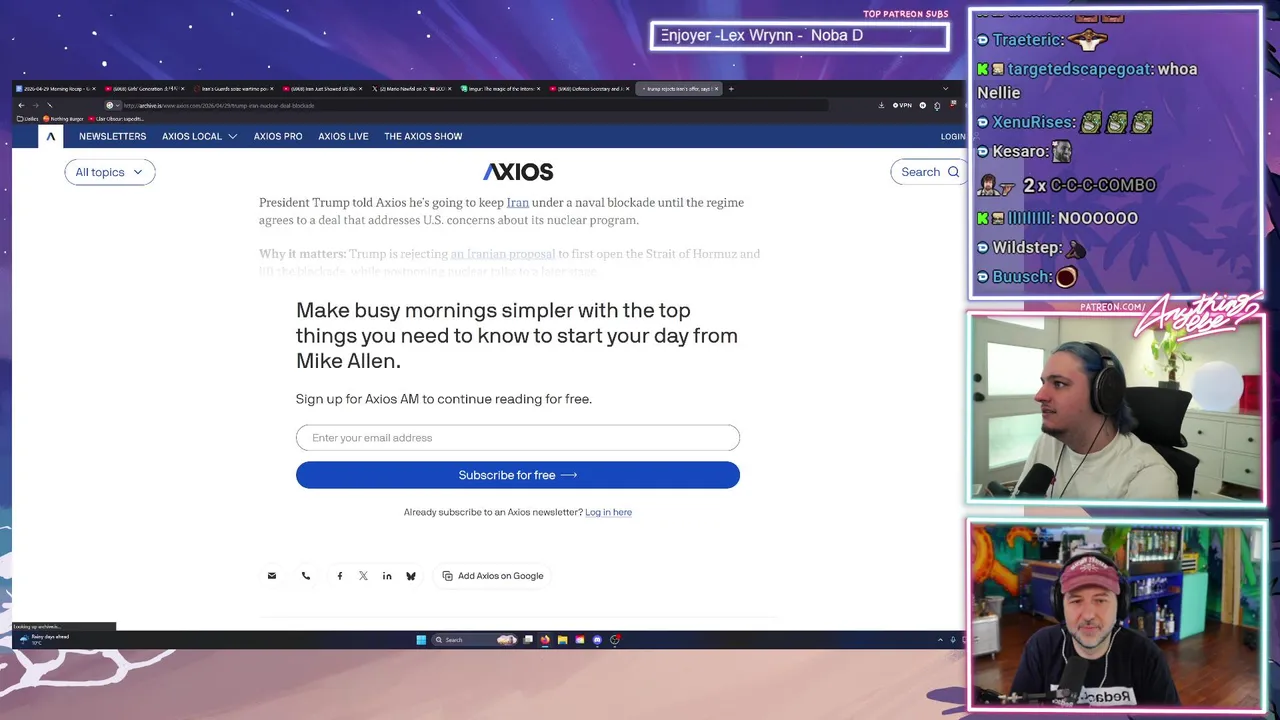Image resolution: width=1280 pixels, height=720 pixels.
Task: Open The Axios Show in nav bar
Action: pyautogui.click(x=423, y=136)
